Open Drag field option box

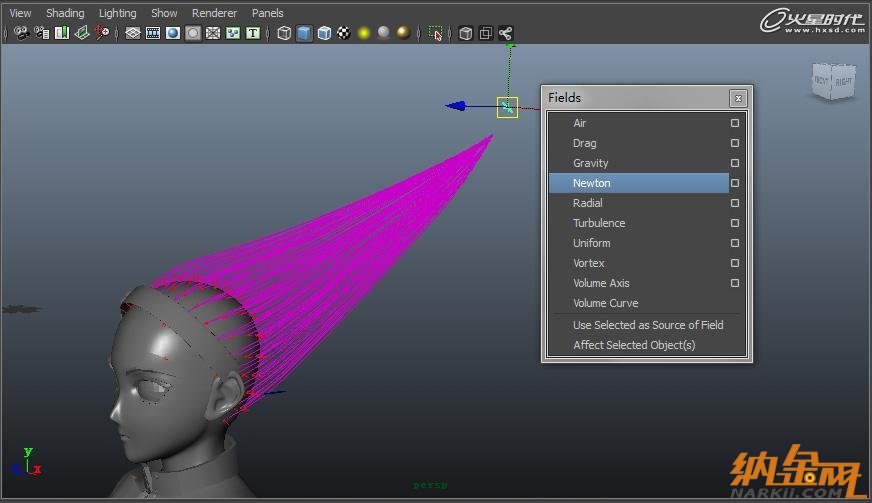735,143
